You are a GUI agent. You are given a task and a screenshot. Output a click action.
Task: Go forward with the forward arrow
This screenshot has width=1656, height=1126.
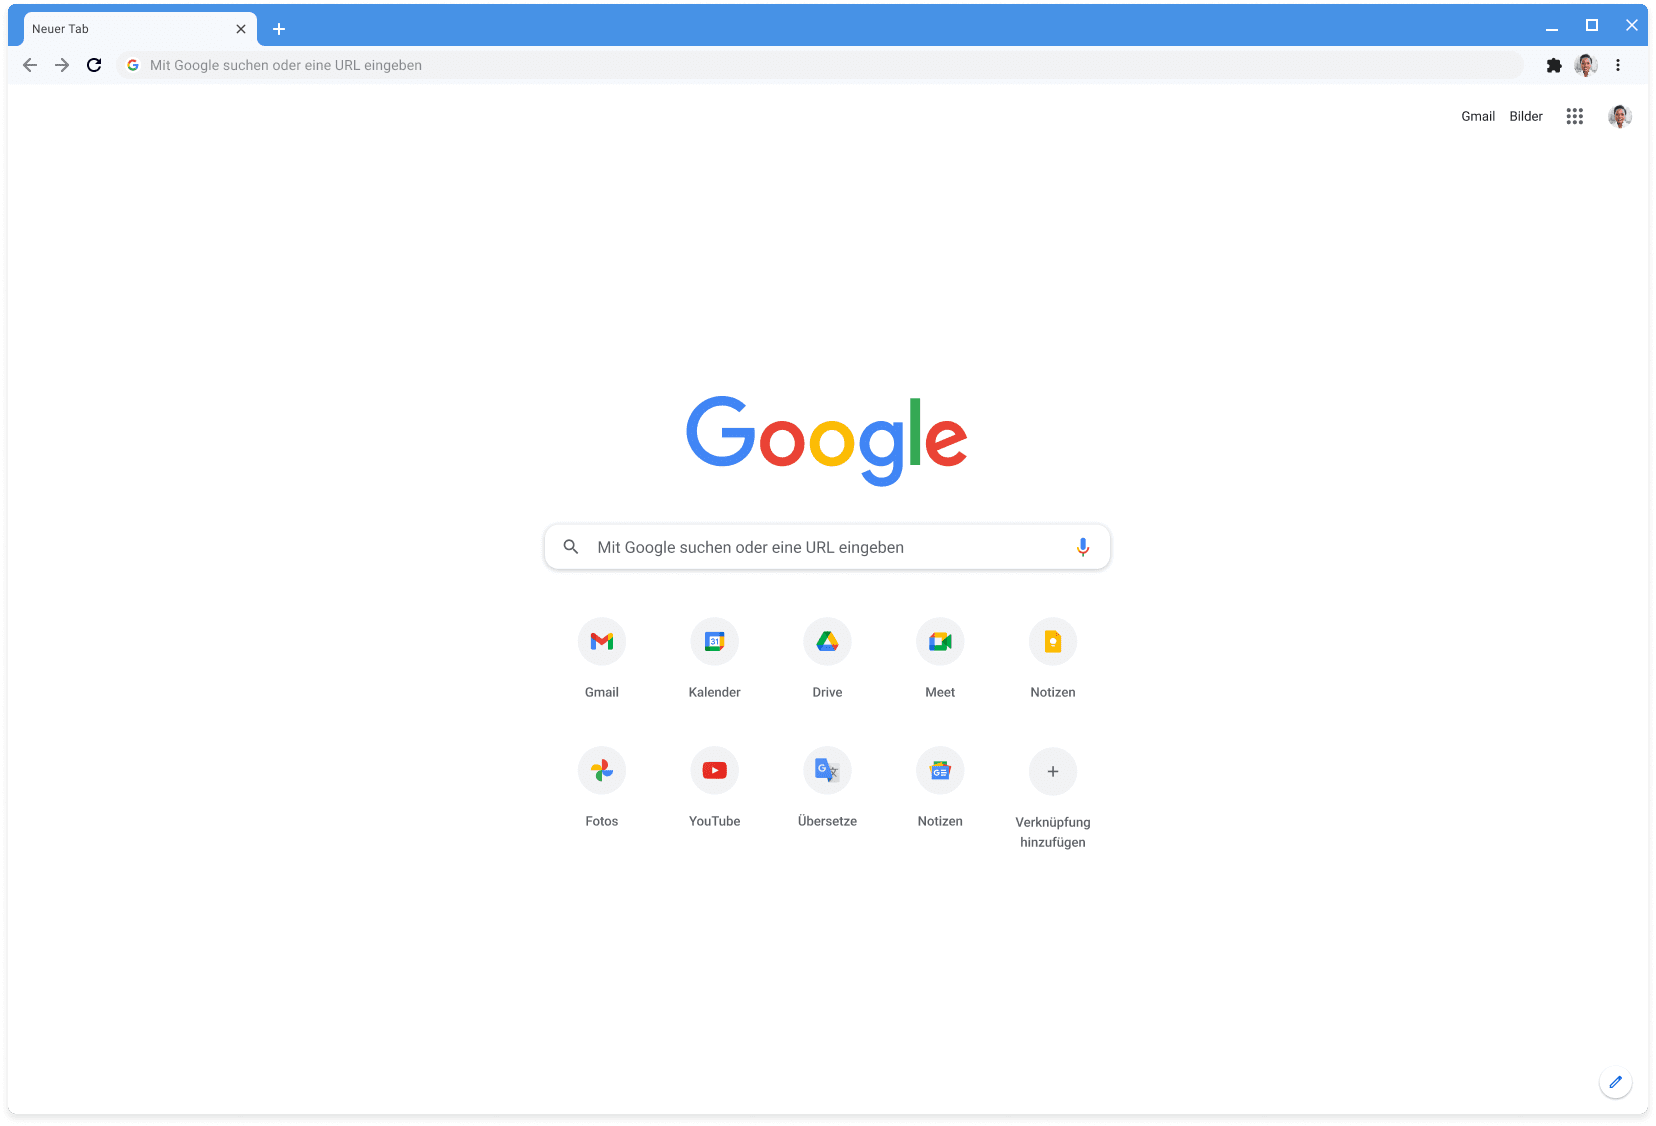pos(62,65)
